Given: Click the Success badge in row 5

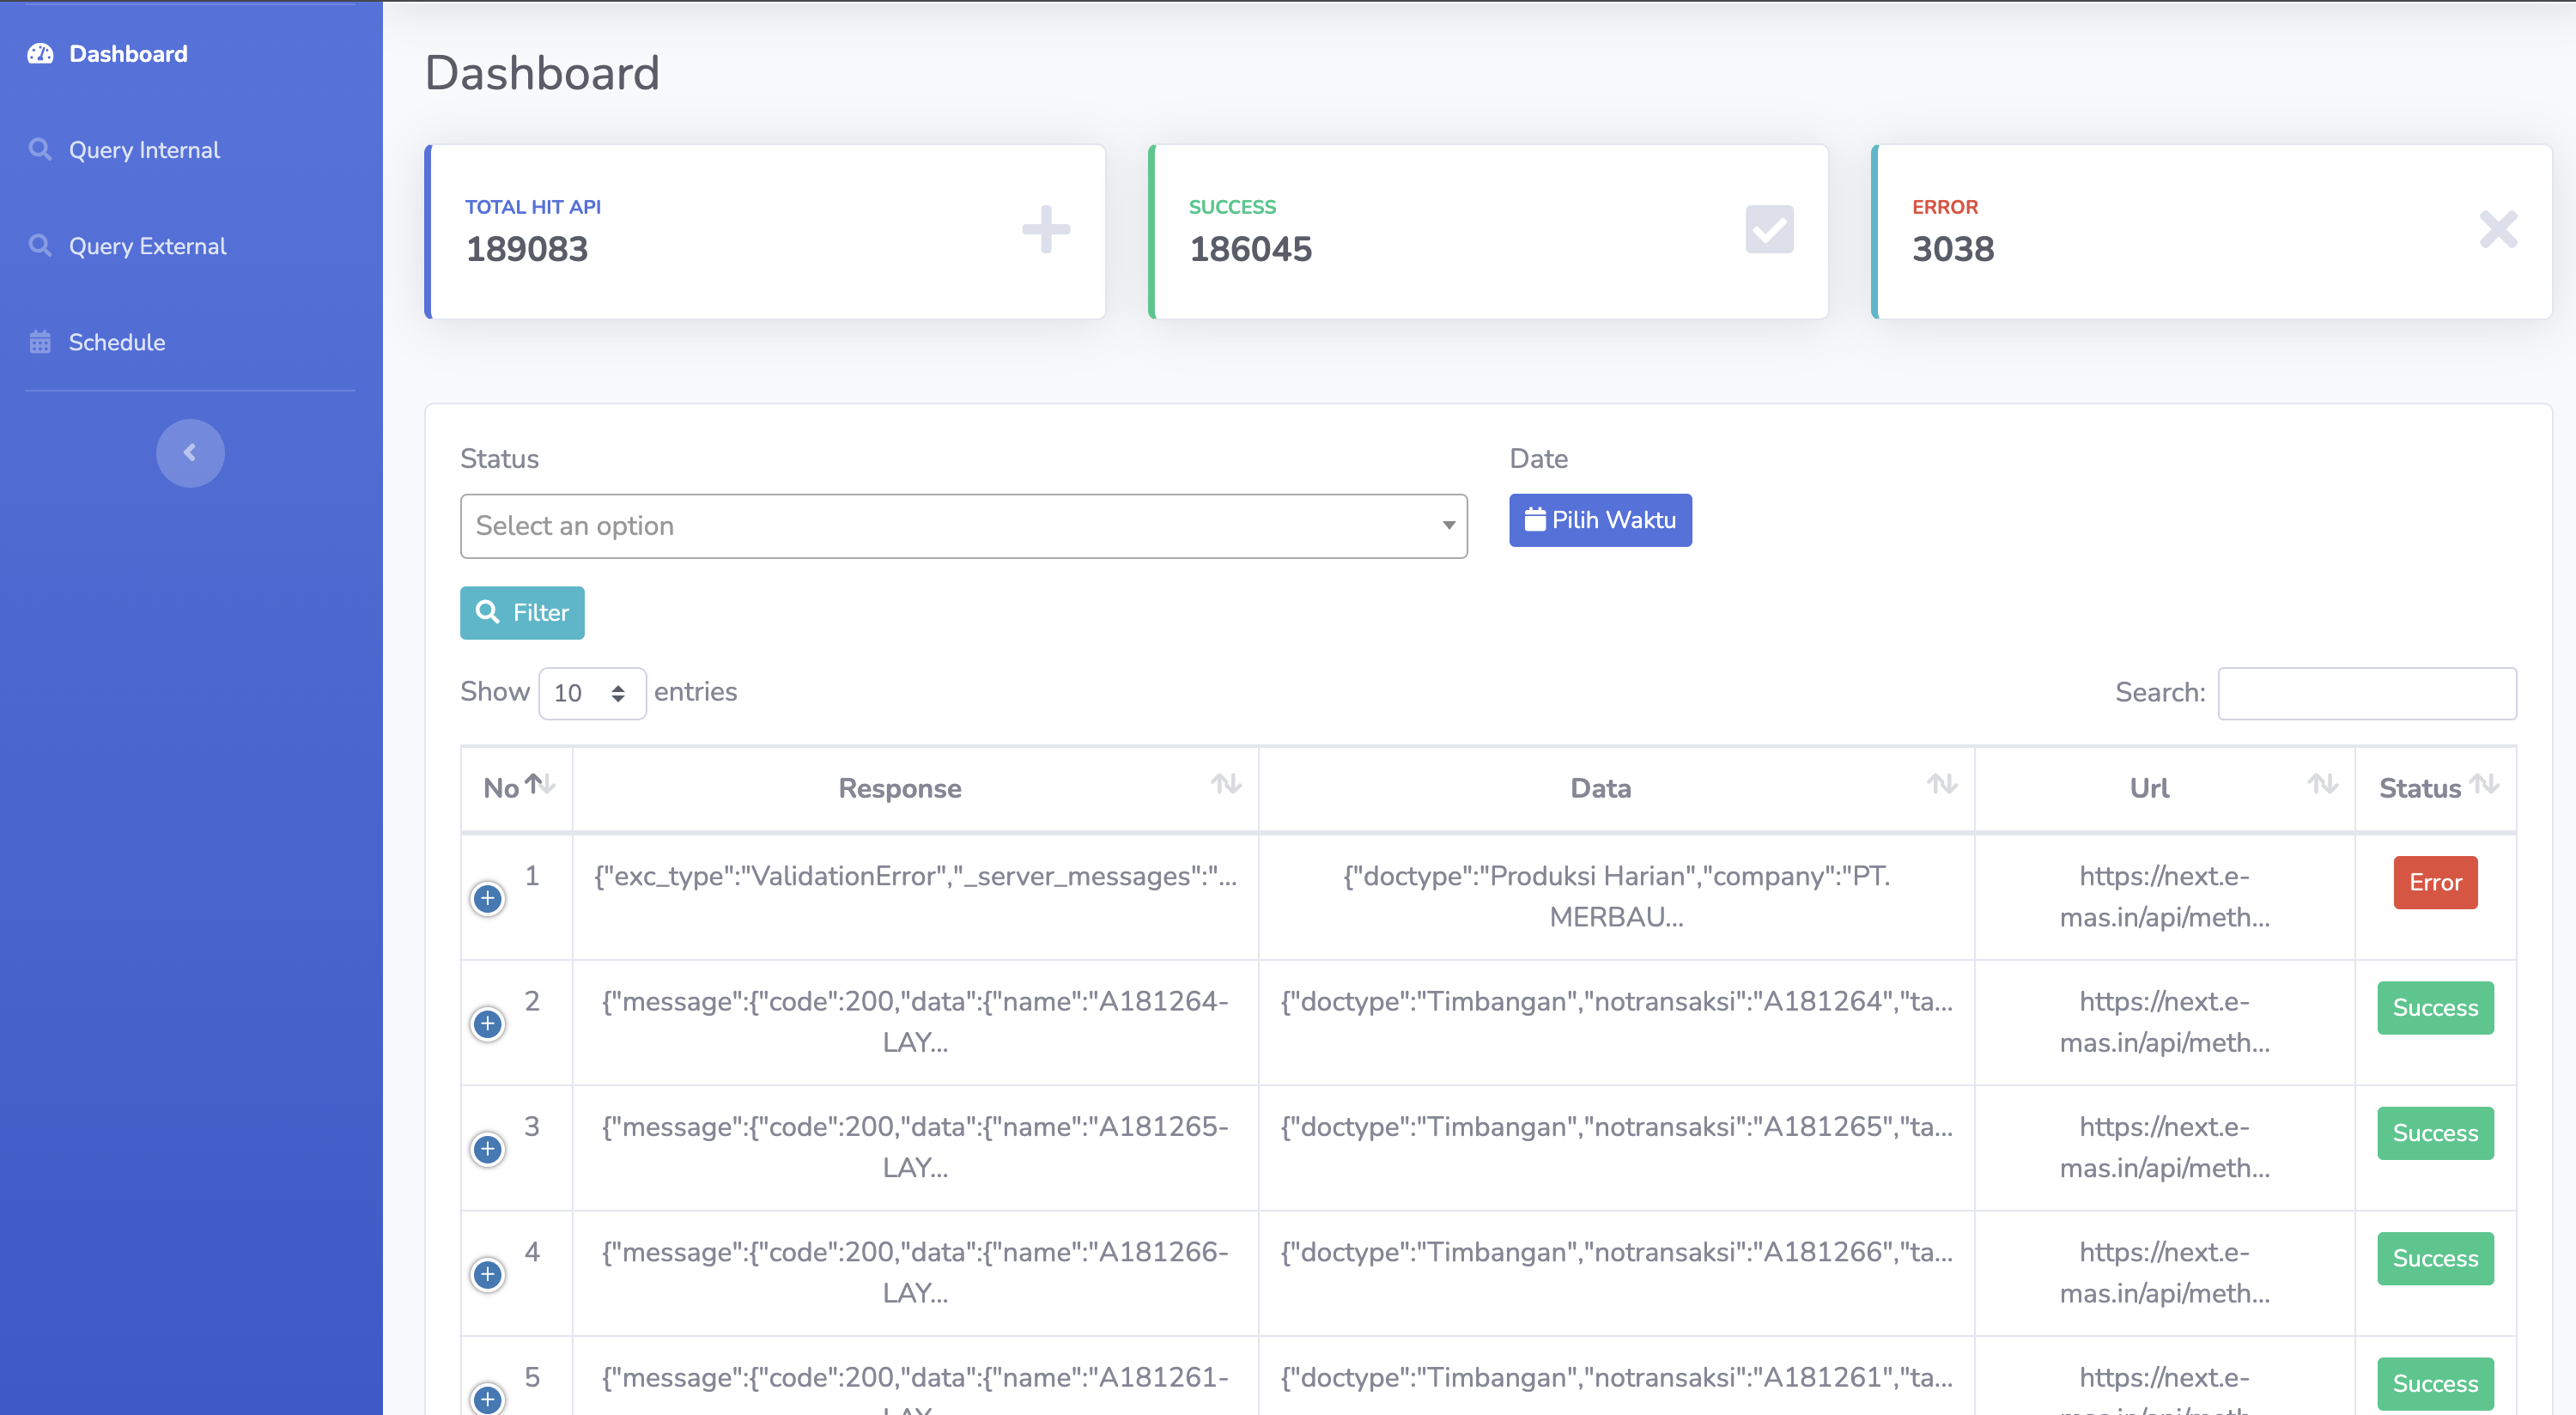Looking at the screenshot, I should [2435, 1384].
